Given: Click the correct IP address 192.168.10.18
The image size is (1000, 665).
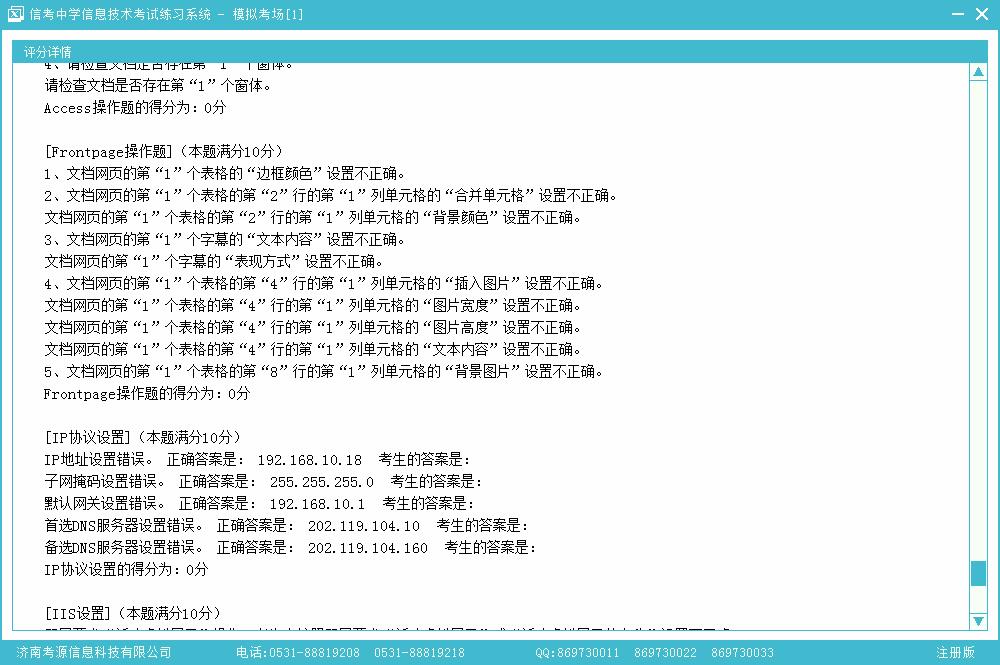Looking at the screenshot, I should [309, 460].
